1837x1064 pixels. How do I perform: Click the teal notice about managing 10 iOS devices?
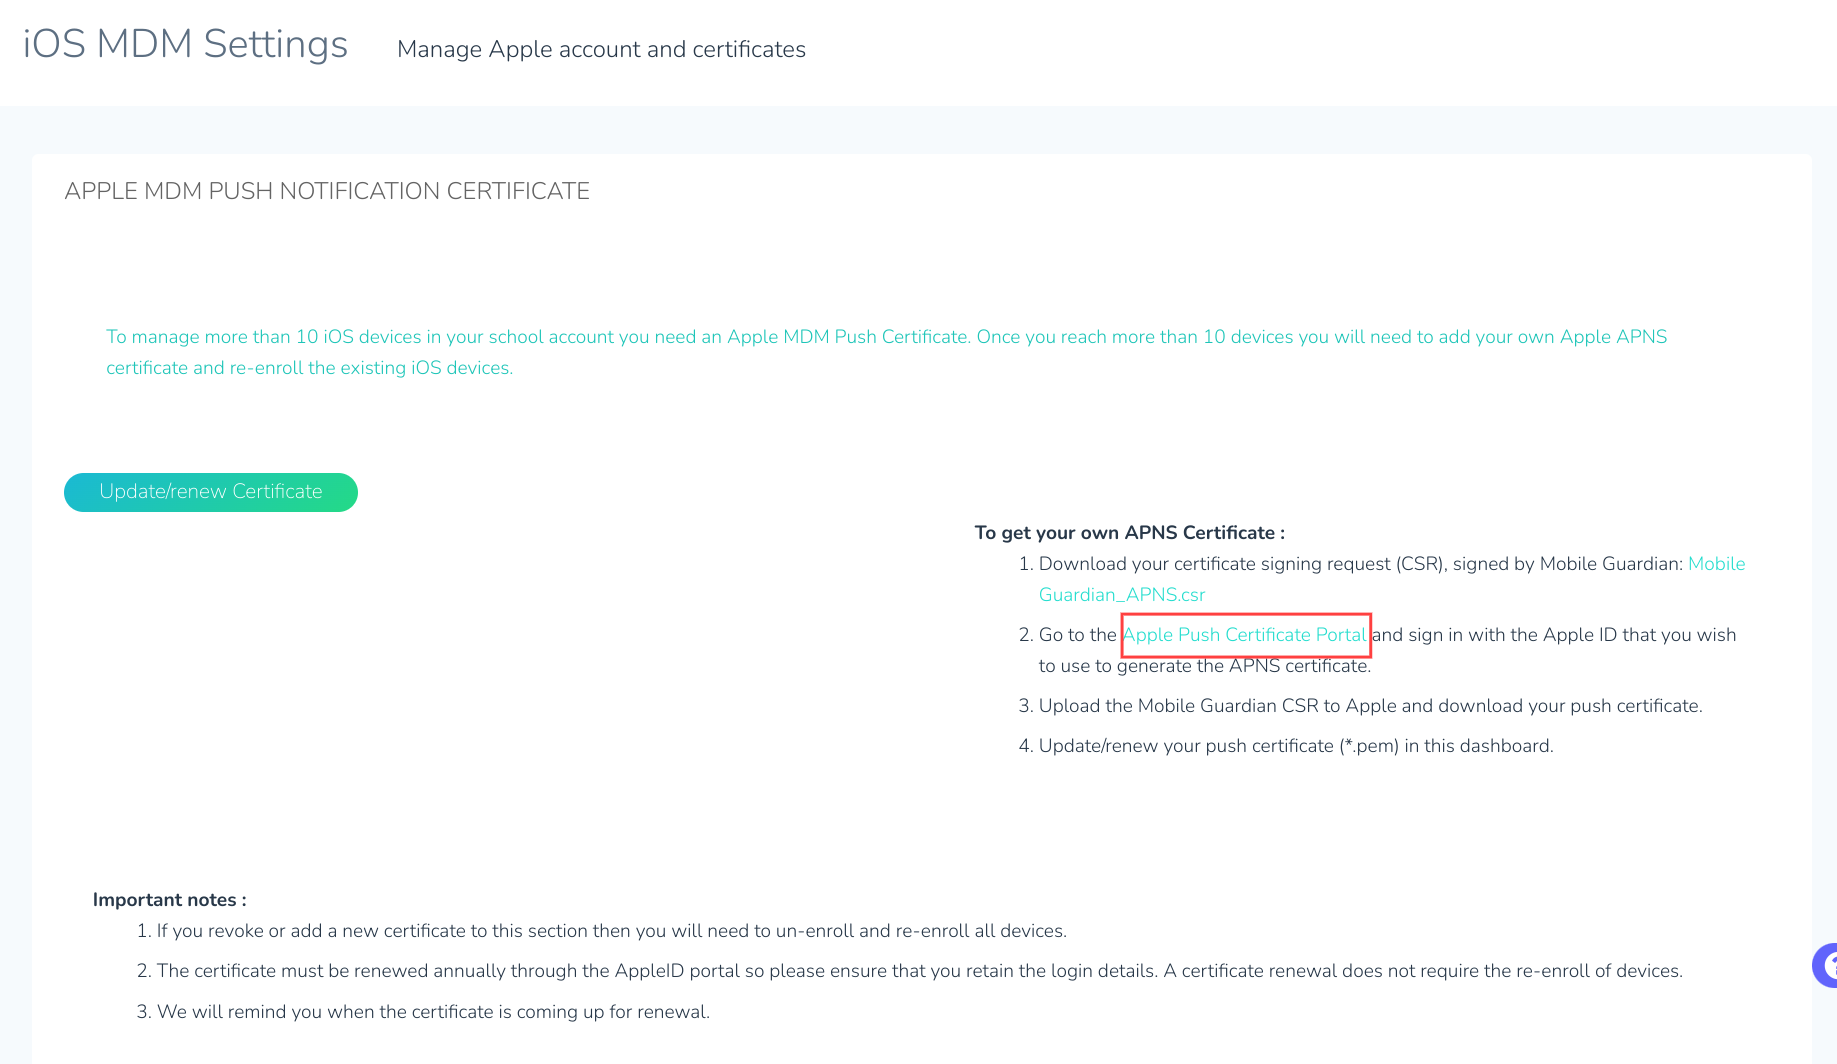coord(886,352)
